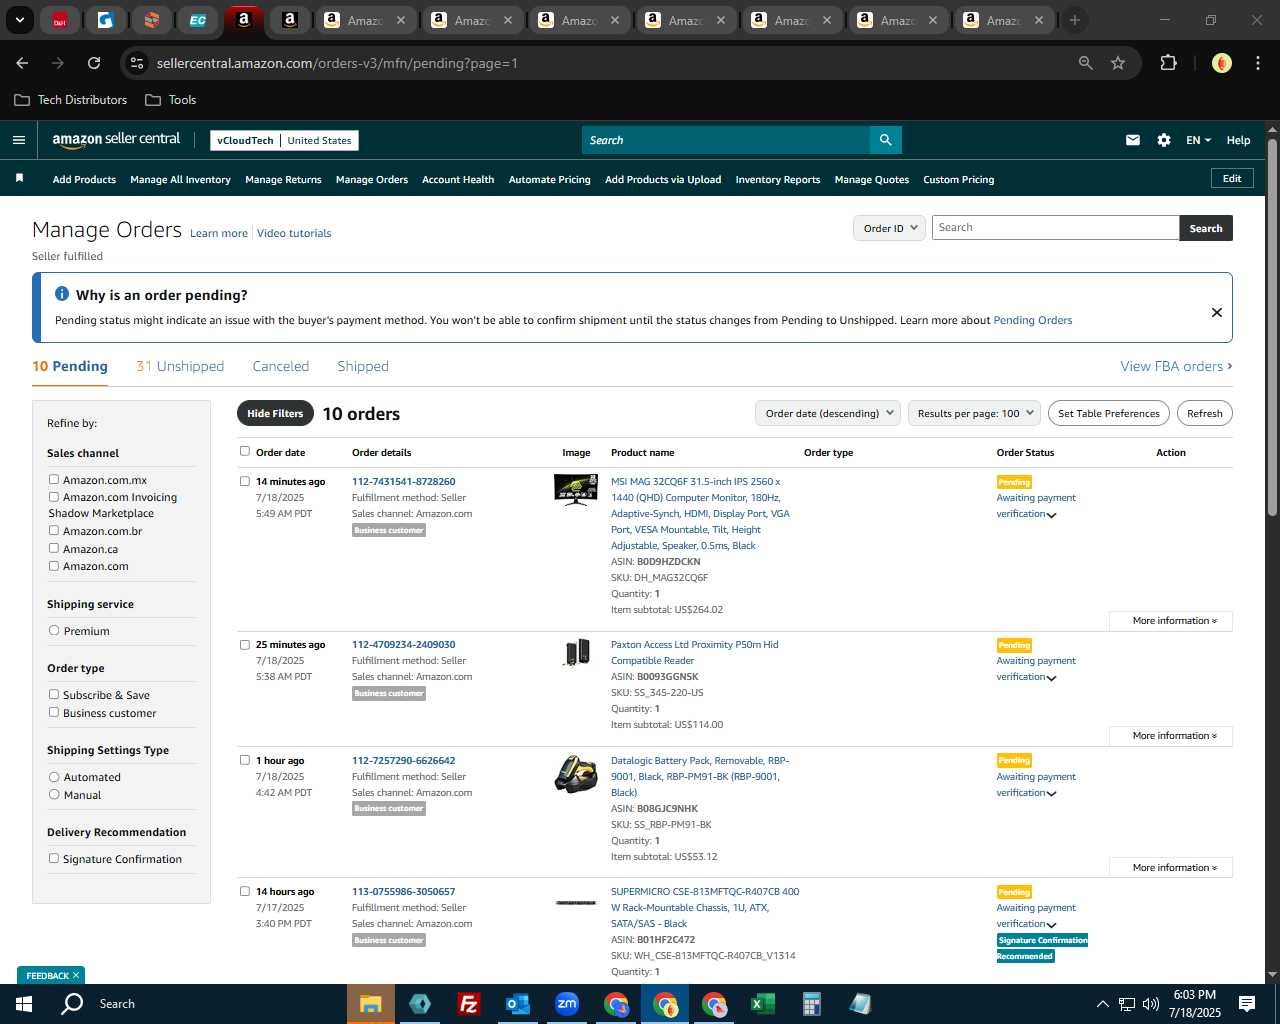Viewport: 1280px width, 1024px height.
Task: Open Zoom from the taskbar
Action: click(x=567, y=1004)
